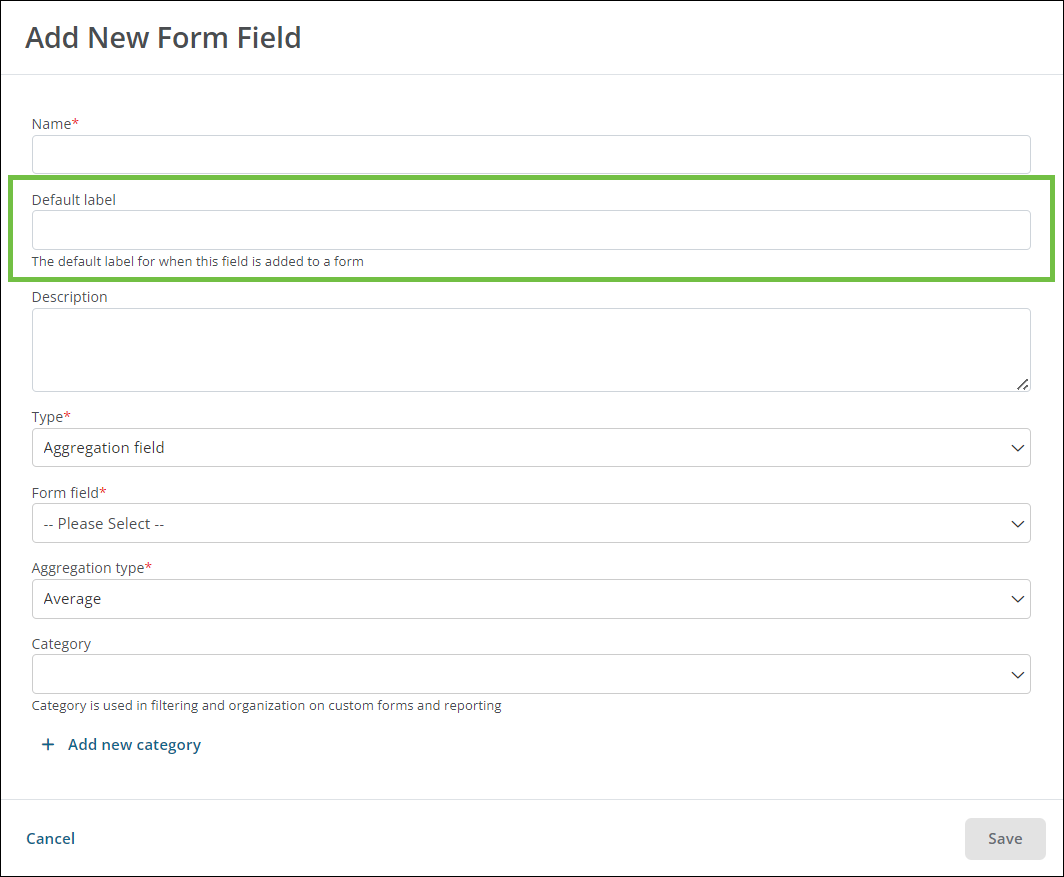The height and width of the screenshot is (877, 1064).
Task: Click inside the Description text area
Action: (531, 350)
